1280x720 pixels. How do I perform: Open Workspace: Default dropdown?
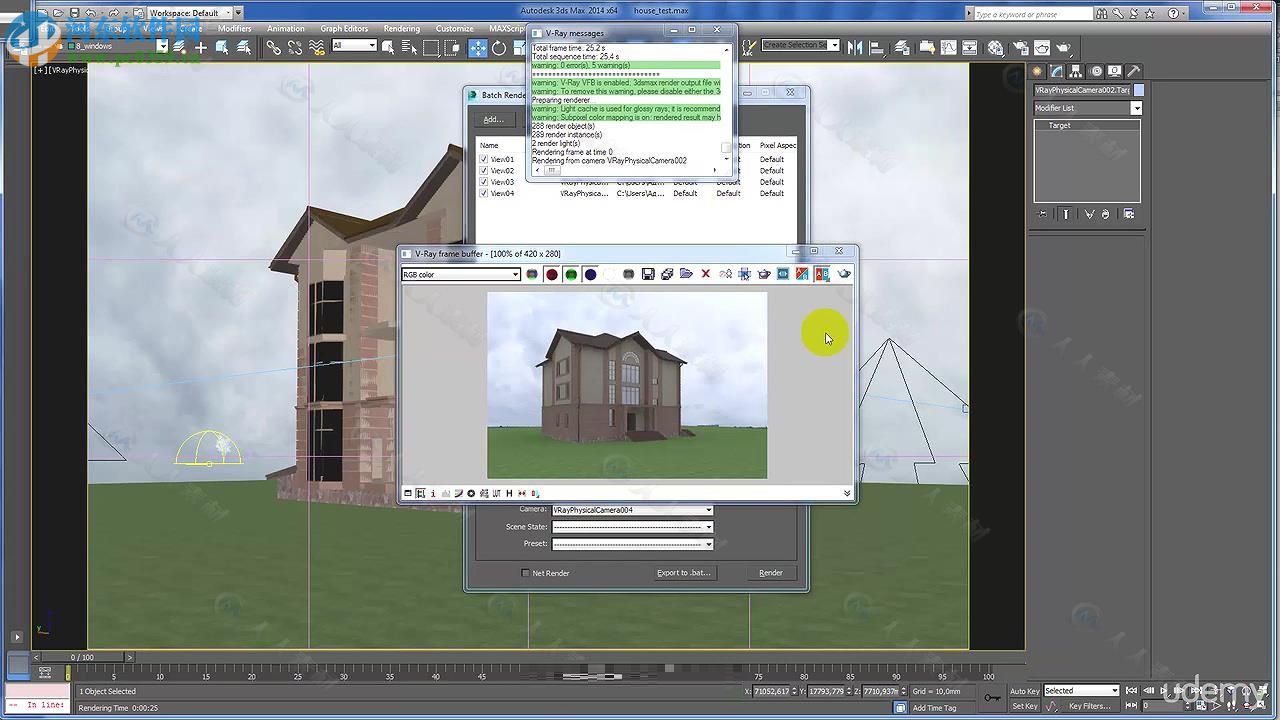tap(189, 13)
